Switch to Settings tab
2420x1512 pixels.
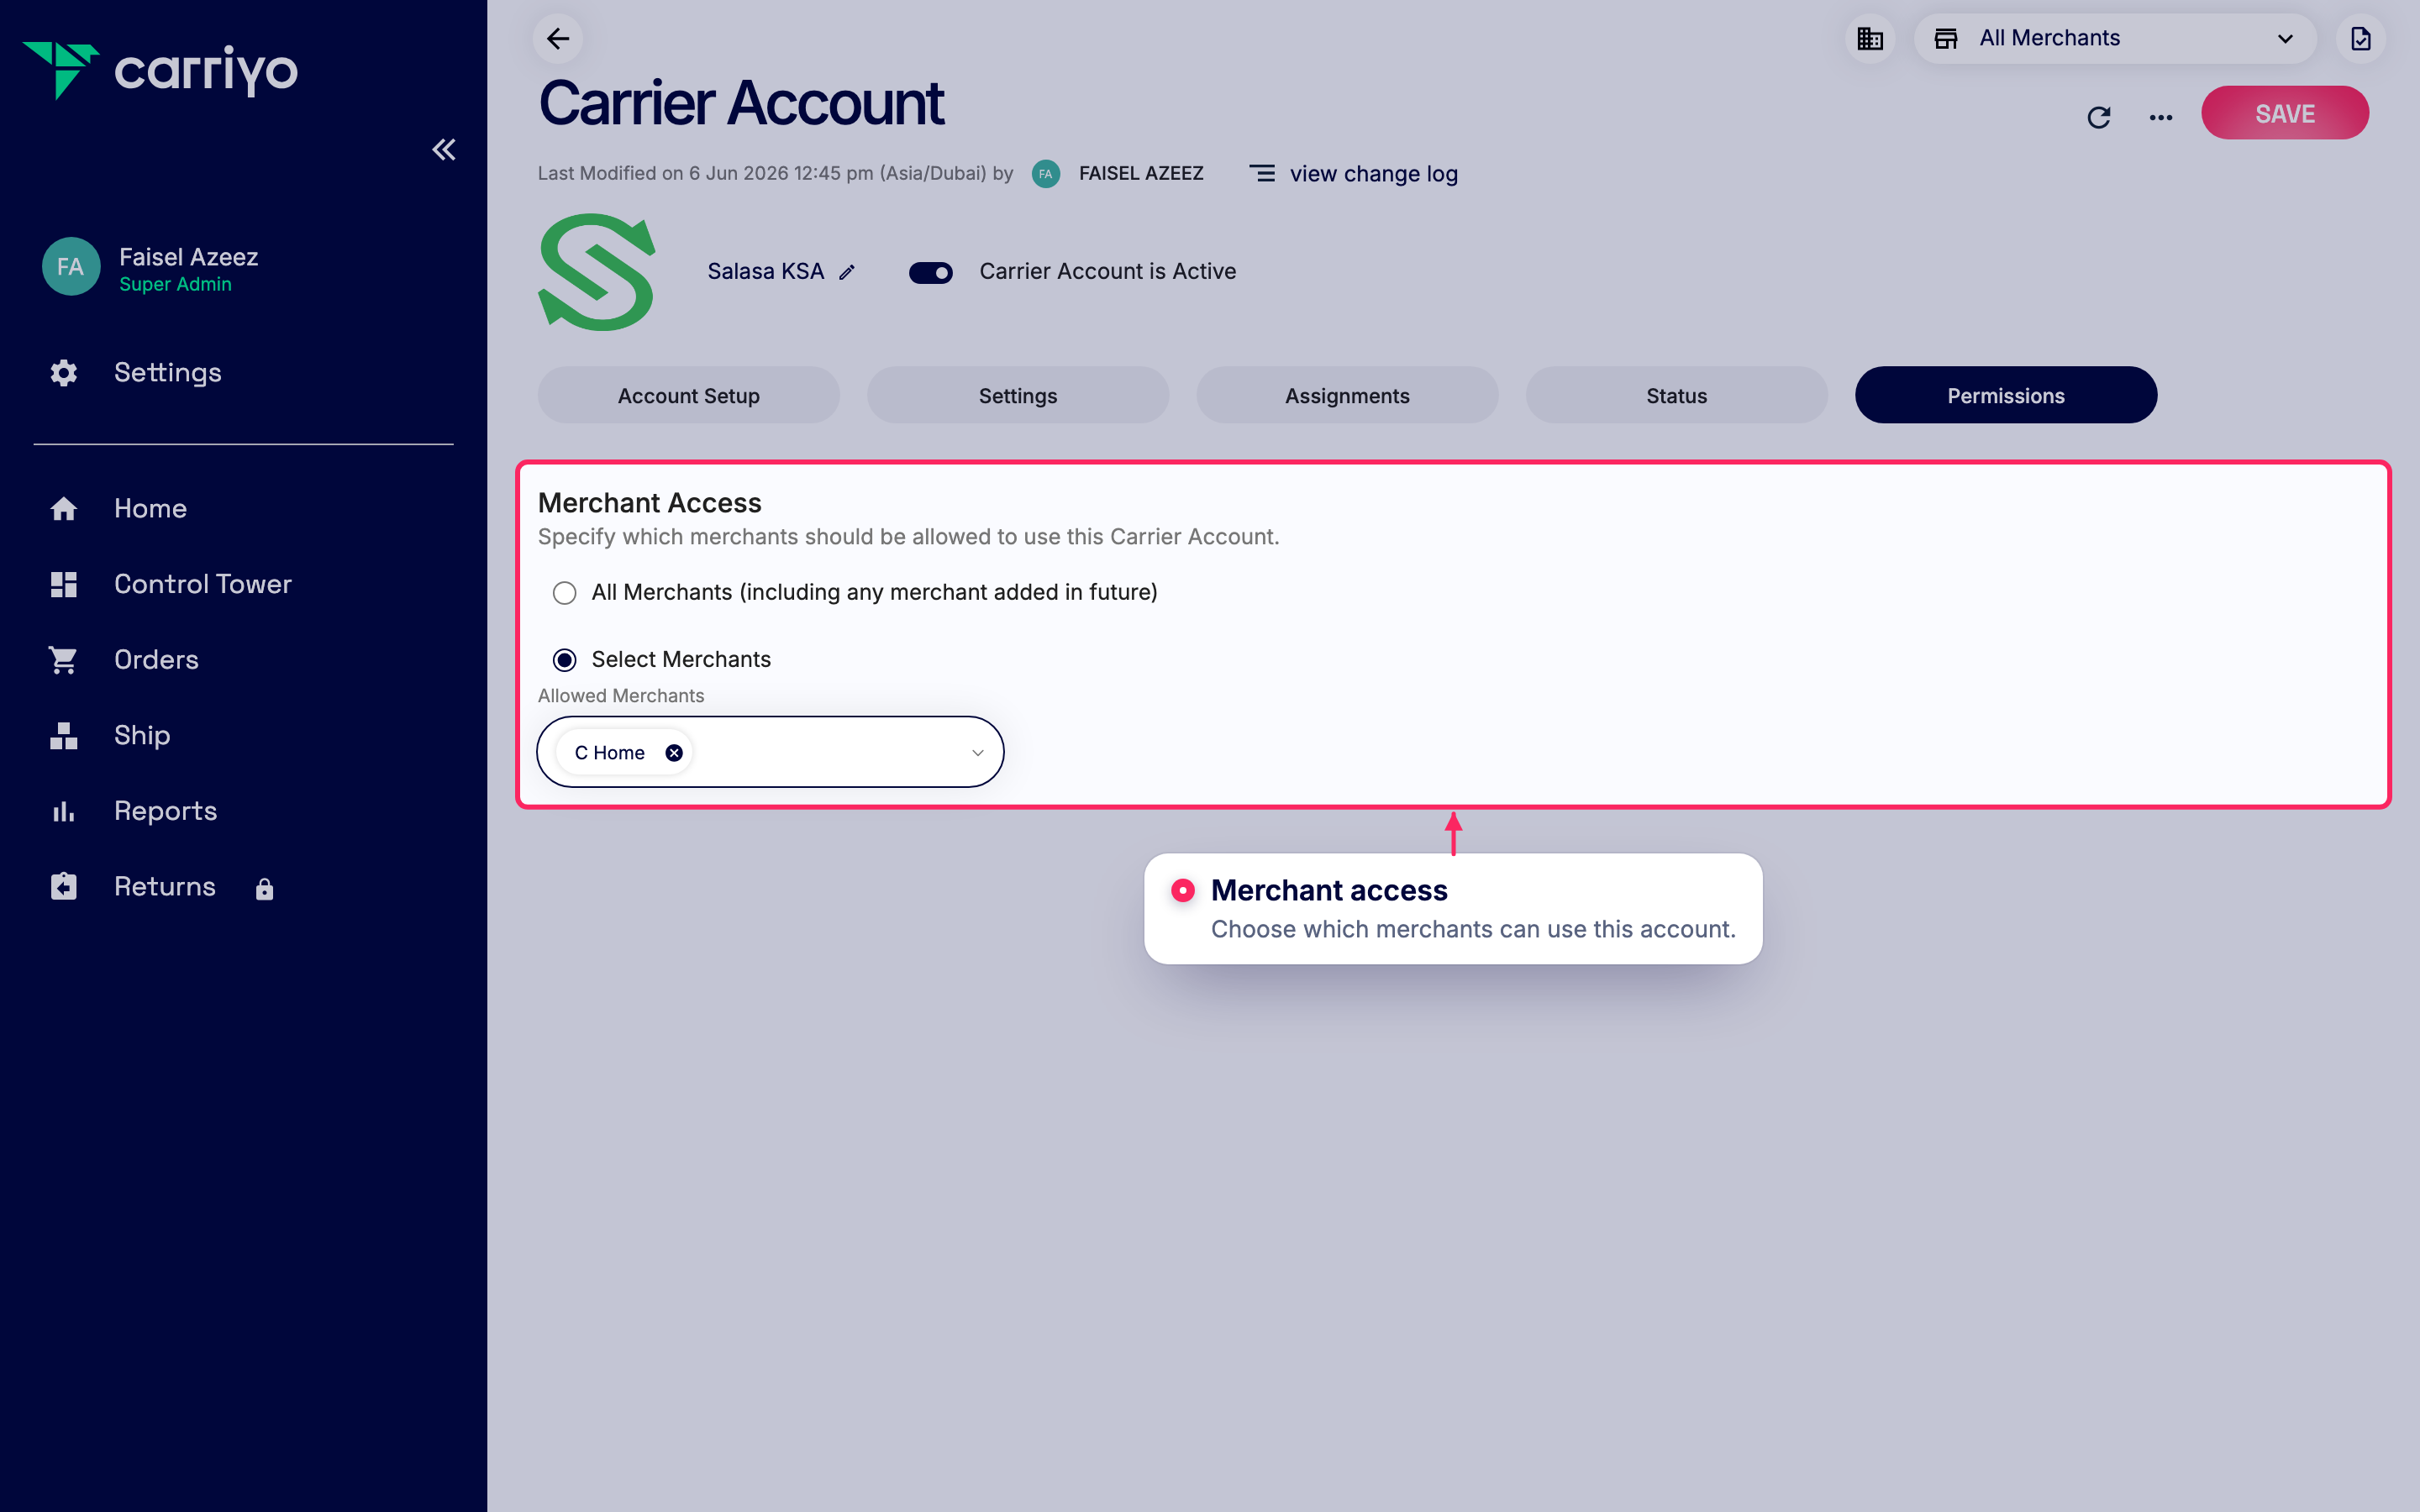[1018, 395]
